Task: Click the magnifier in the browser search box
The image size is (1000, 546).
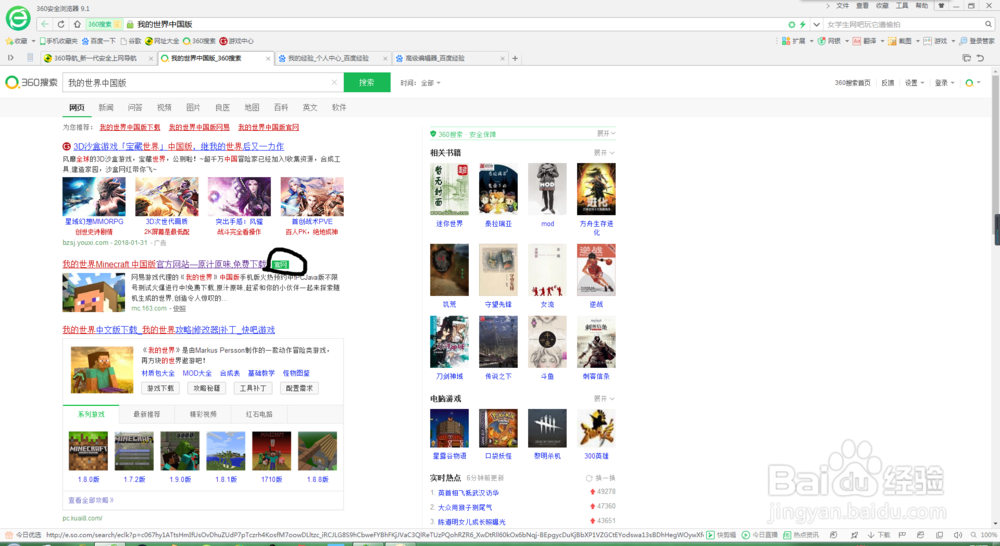Action: [x=989, y=24]
